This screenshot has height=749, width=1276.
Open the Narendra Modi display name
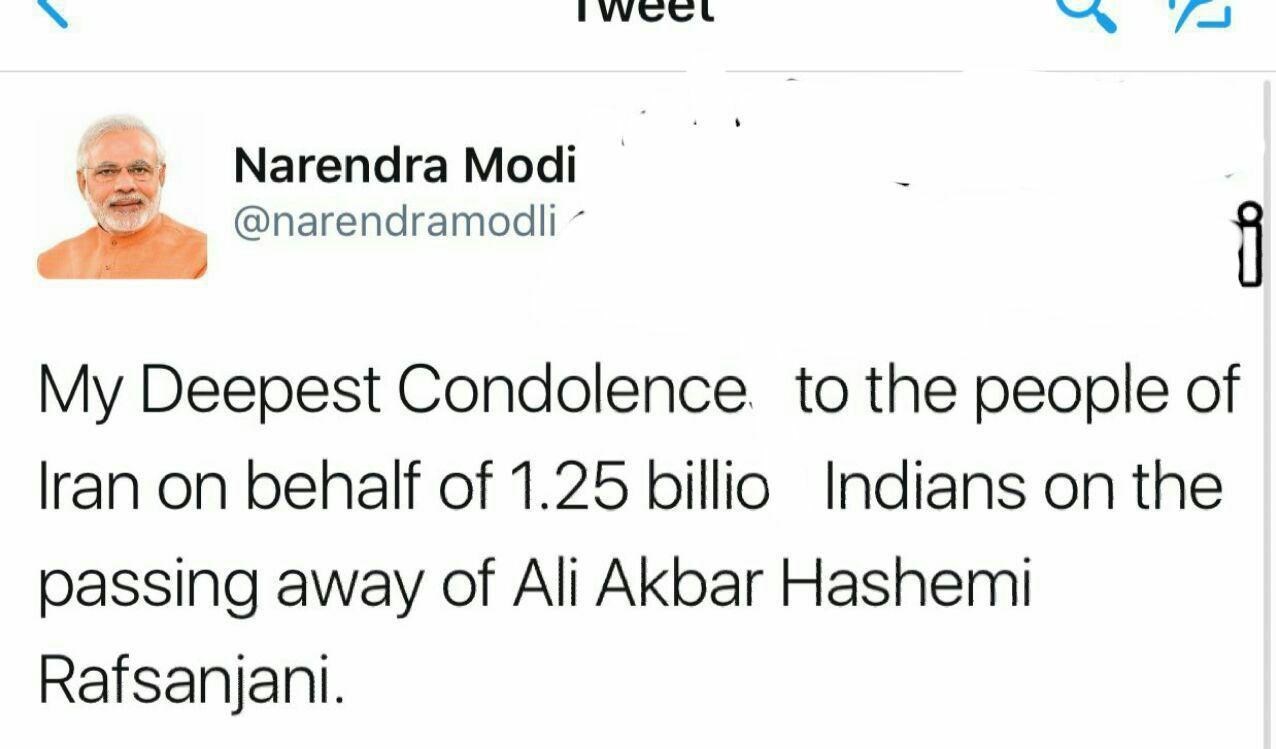pos(405,165)
